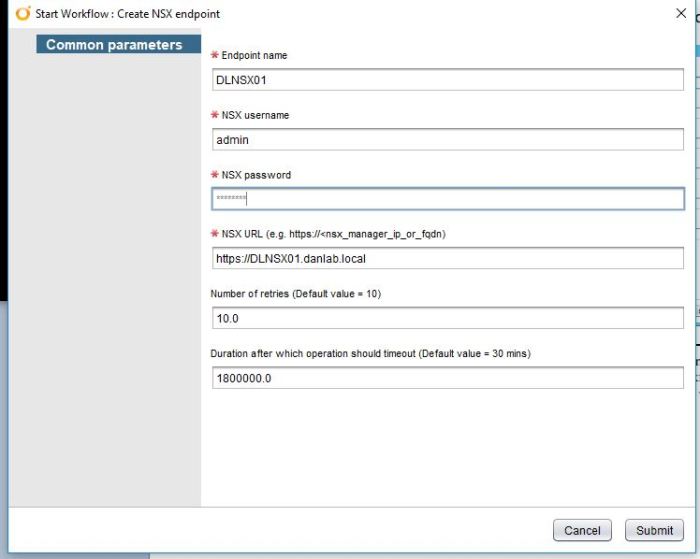Place cursor in the NSX password field
This screenshot has height=559, width=700.
click(447, 199)
